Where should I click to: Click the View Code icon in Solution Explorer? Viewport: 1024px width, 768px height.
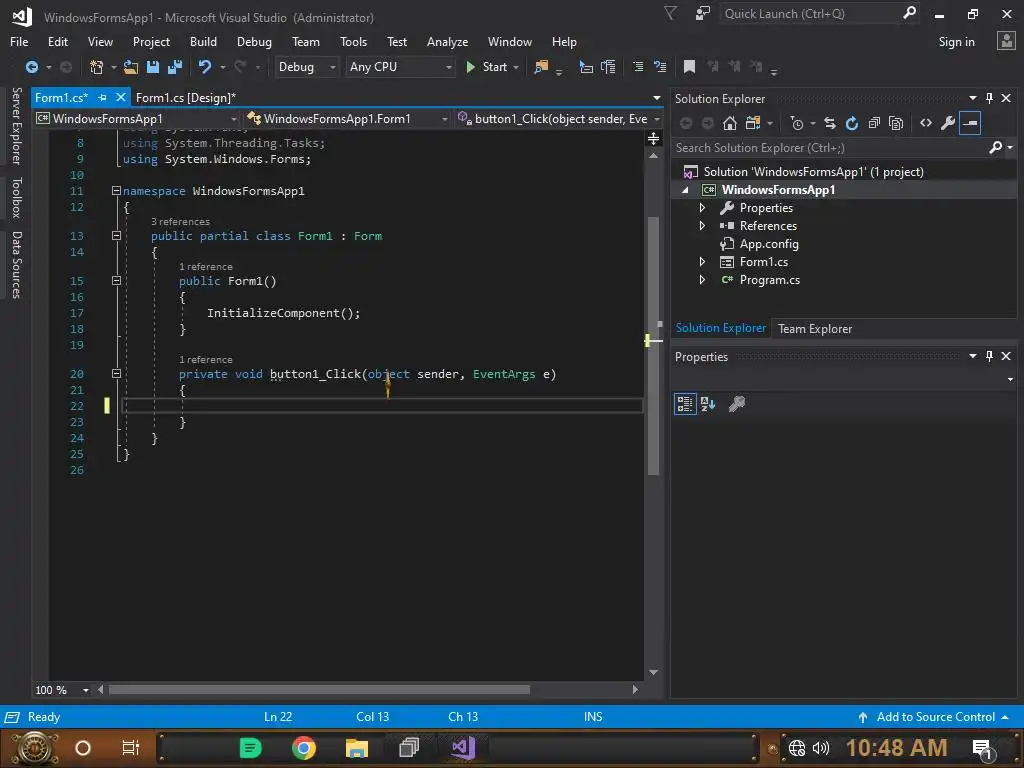pos(926,123)
